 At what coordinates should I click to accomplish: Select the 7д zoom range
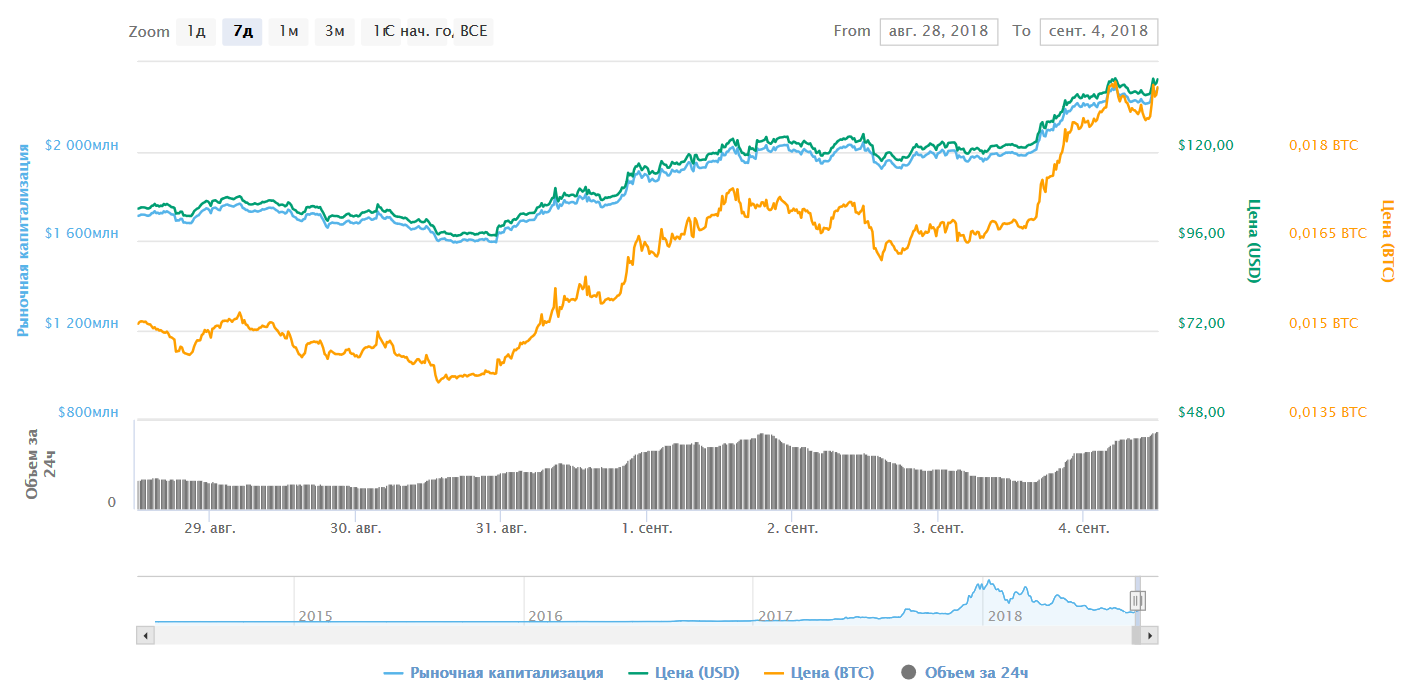(x=242, y=32)
